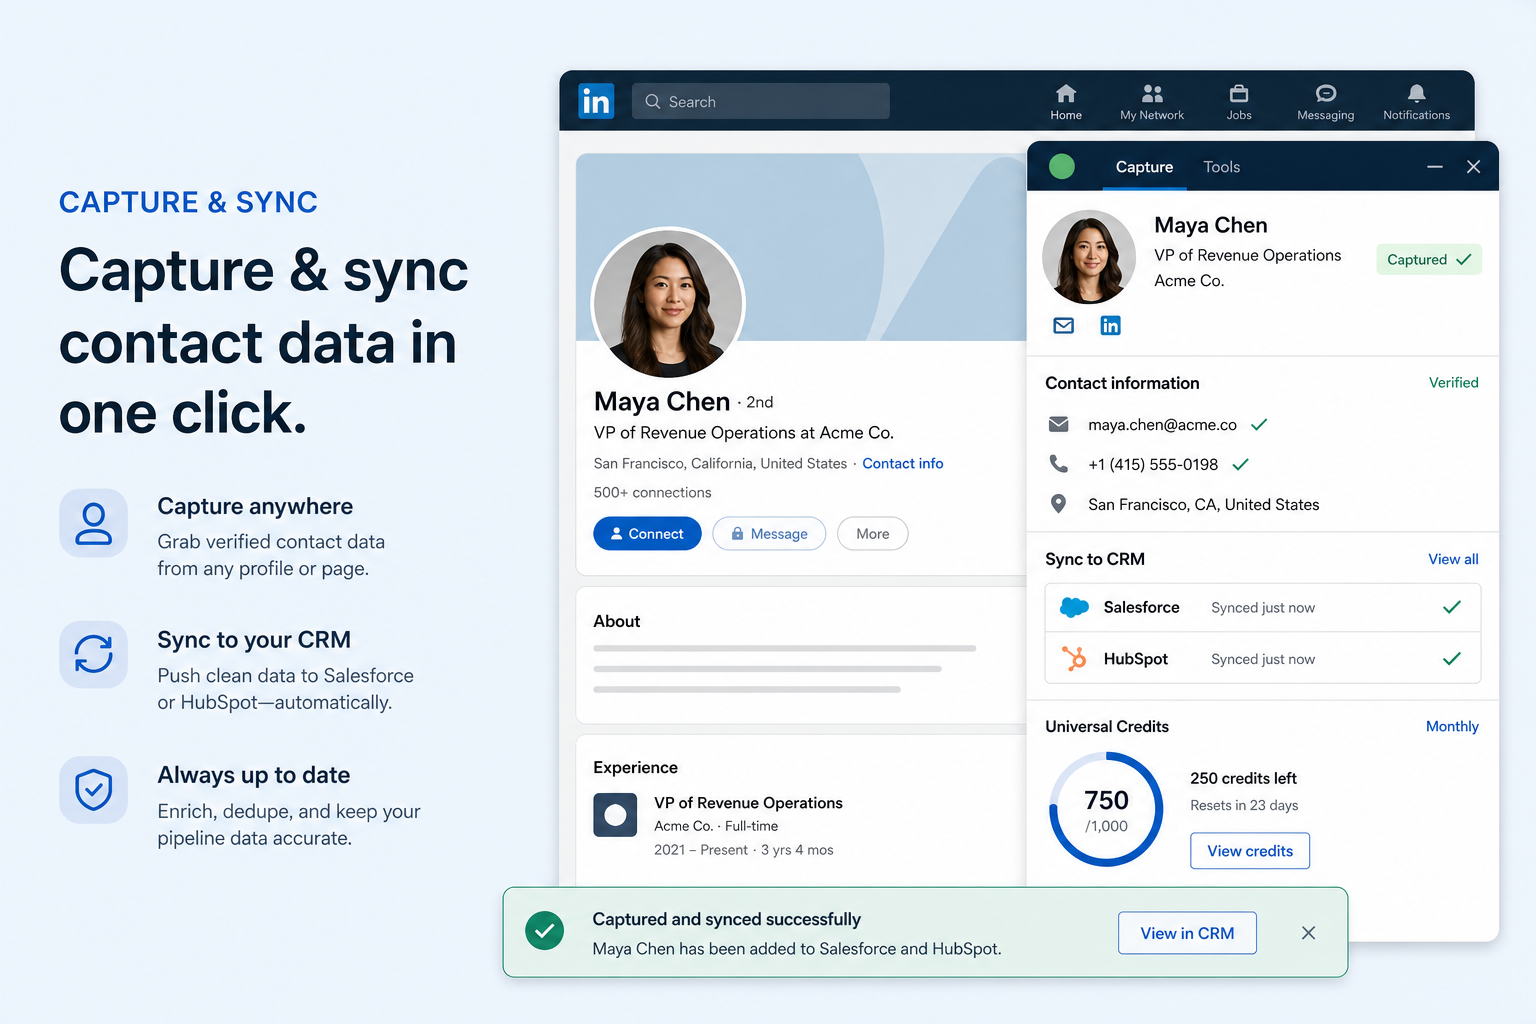The height and width of the screenshot is (1024, 1536).
Task: Dismiss the success notification toast
Action: (x=1308, y=933)
